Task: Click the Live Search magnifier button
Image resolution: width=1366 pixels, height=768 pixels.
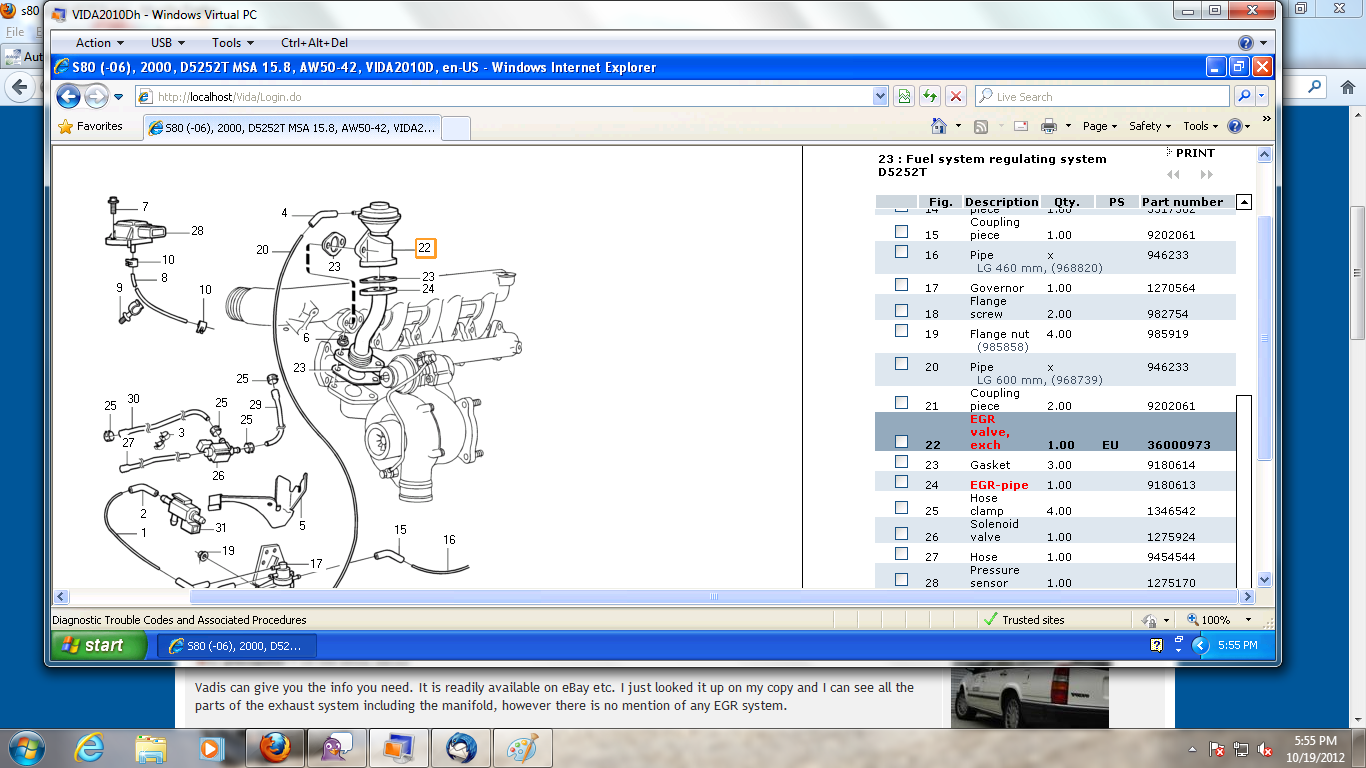Action: click(x=1243, y=97)
